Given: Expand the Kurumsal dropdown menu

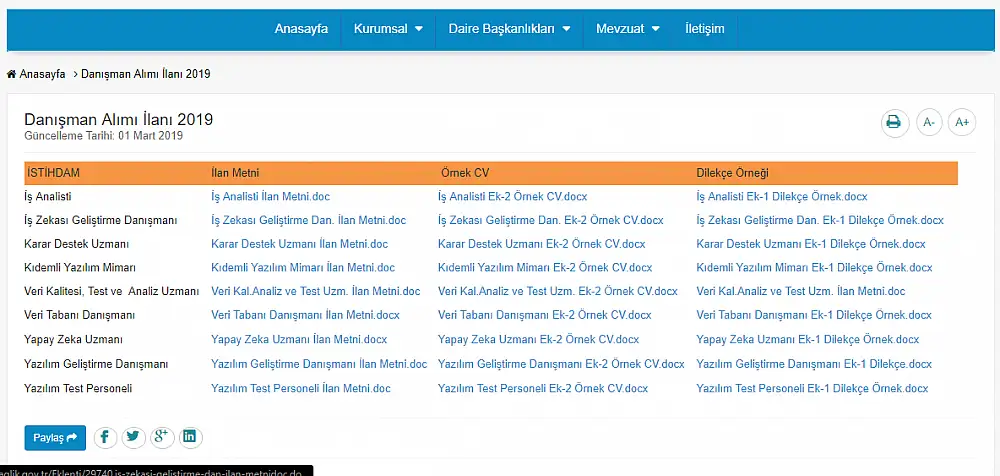Looking at the screenshot, I should (x=387, y=29).
